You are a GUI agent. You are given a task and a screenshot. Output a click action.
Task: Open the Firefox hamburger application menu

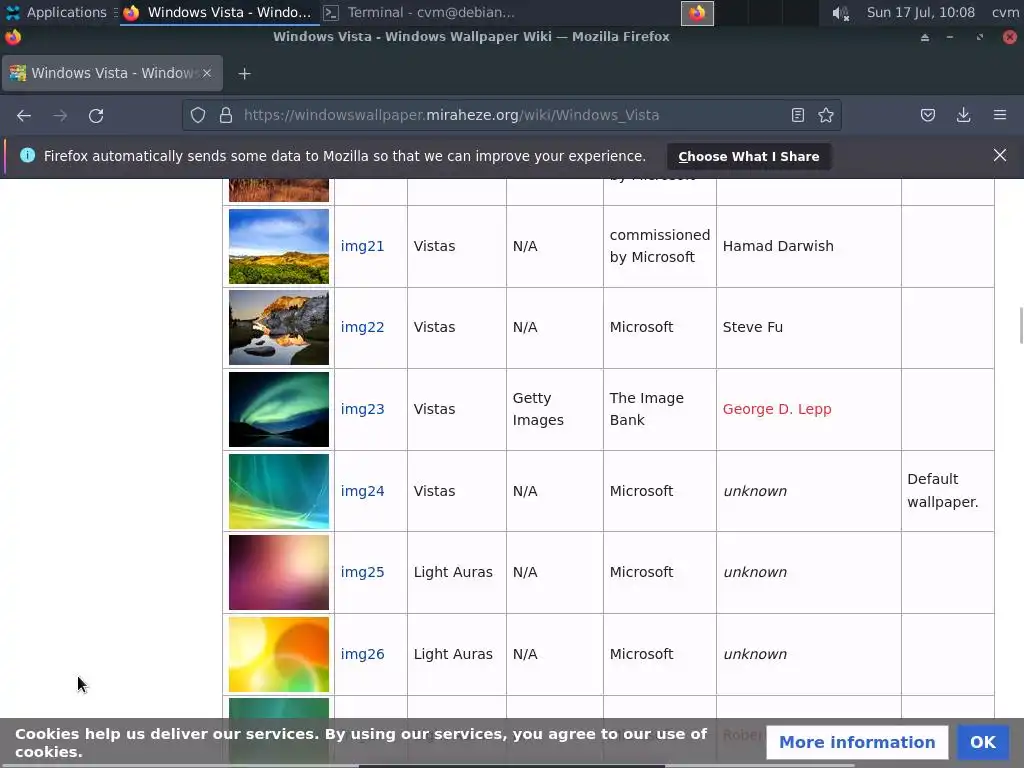click(1000, 116)
